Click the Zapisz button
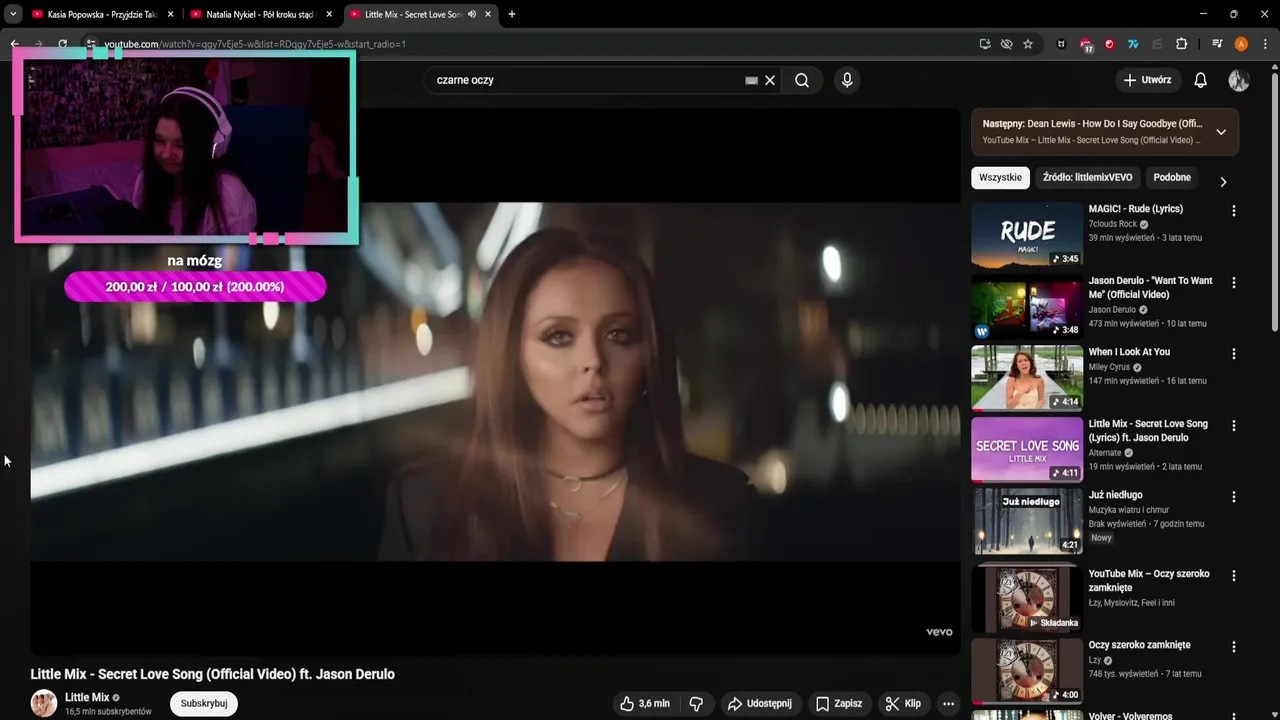Screen dimensions: 1280x720 point(838,704)
